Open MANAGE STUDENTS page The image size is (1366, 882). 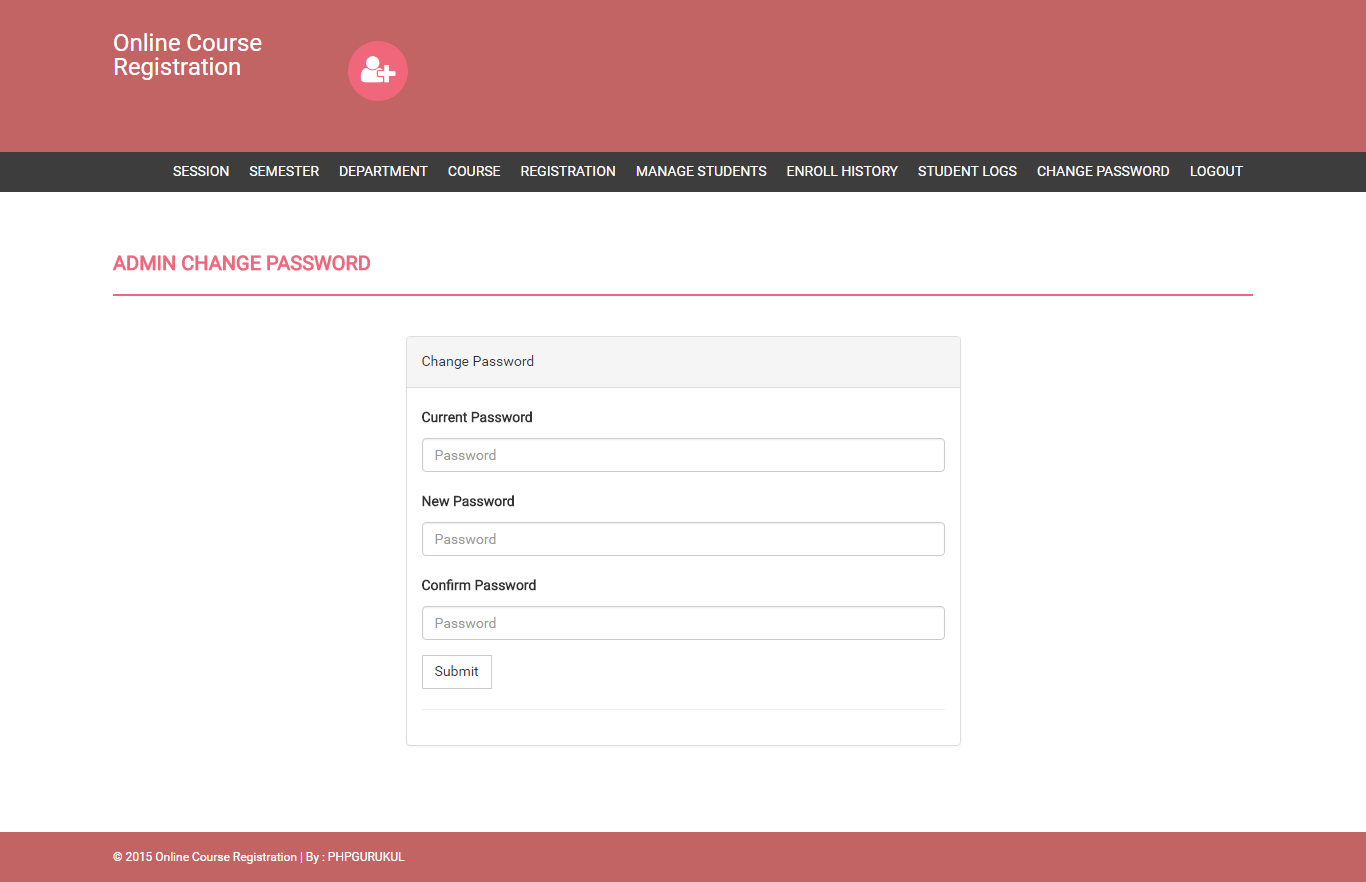(x=701, y=171)
